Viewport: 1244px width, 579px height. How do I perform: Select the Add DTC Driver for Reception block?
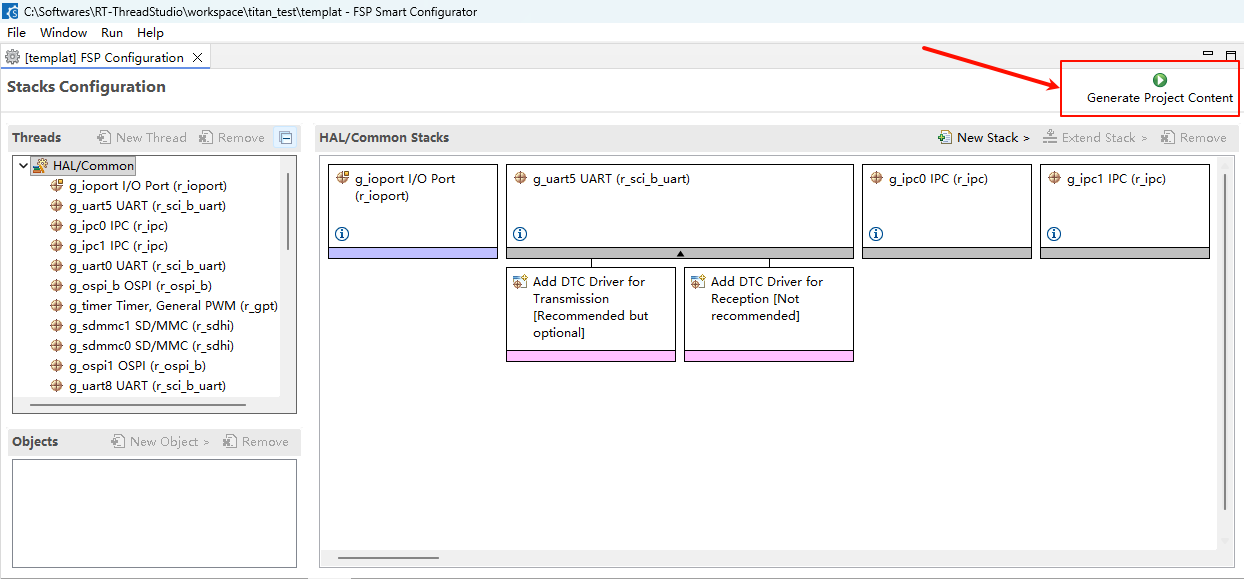click(x=768, y=299)
